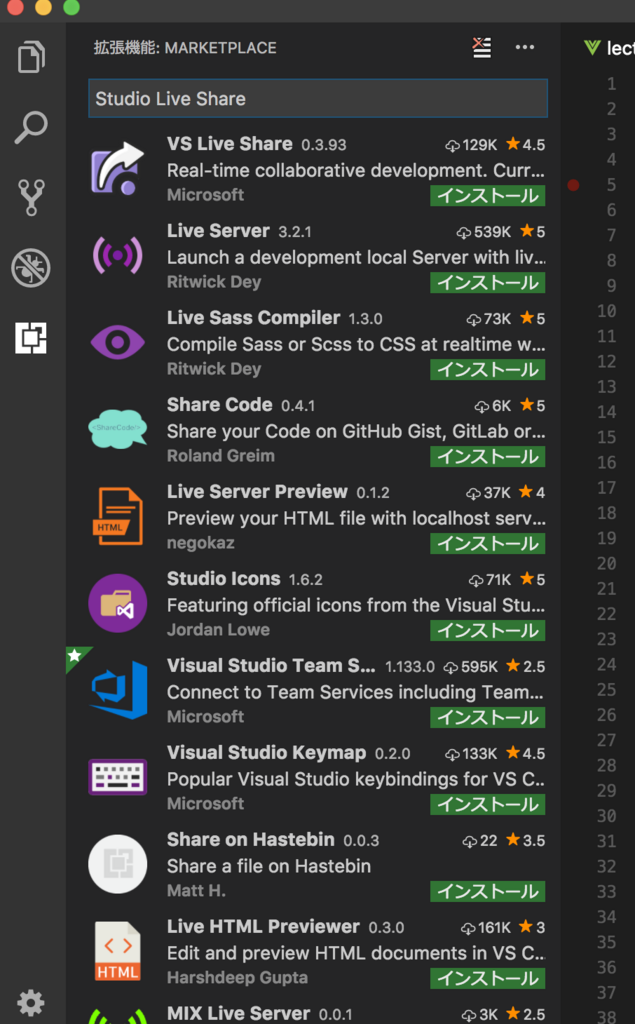Click the VS Live Share extension icon
635x1024 pixels.
tap(118, 167)
